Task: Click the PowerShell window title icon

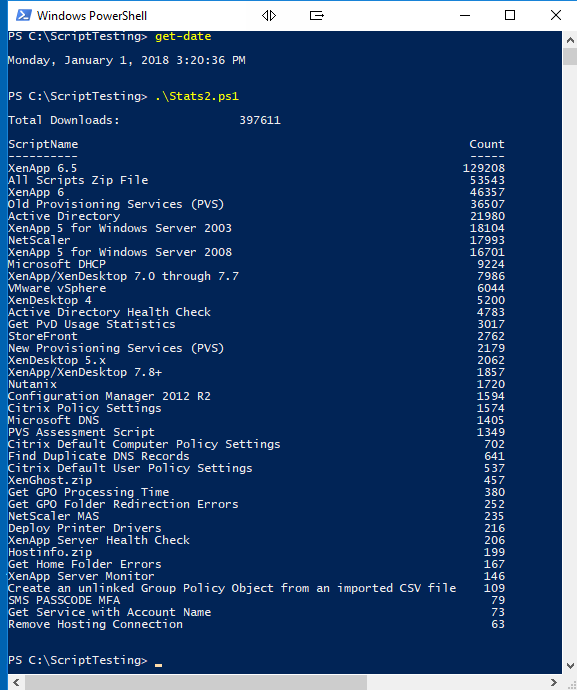Action: [x=23, y=15]
